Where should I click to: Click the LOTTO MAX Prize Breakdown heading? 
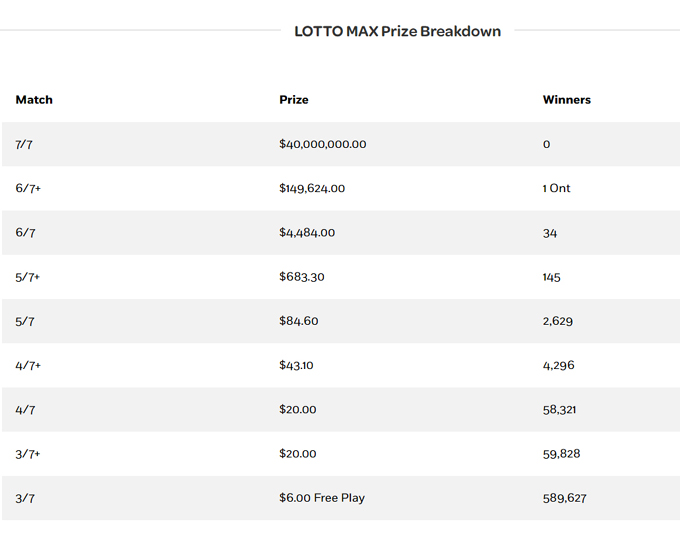397,31
